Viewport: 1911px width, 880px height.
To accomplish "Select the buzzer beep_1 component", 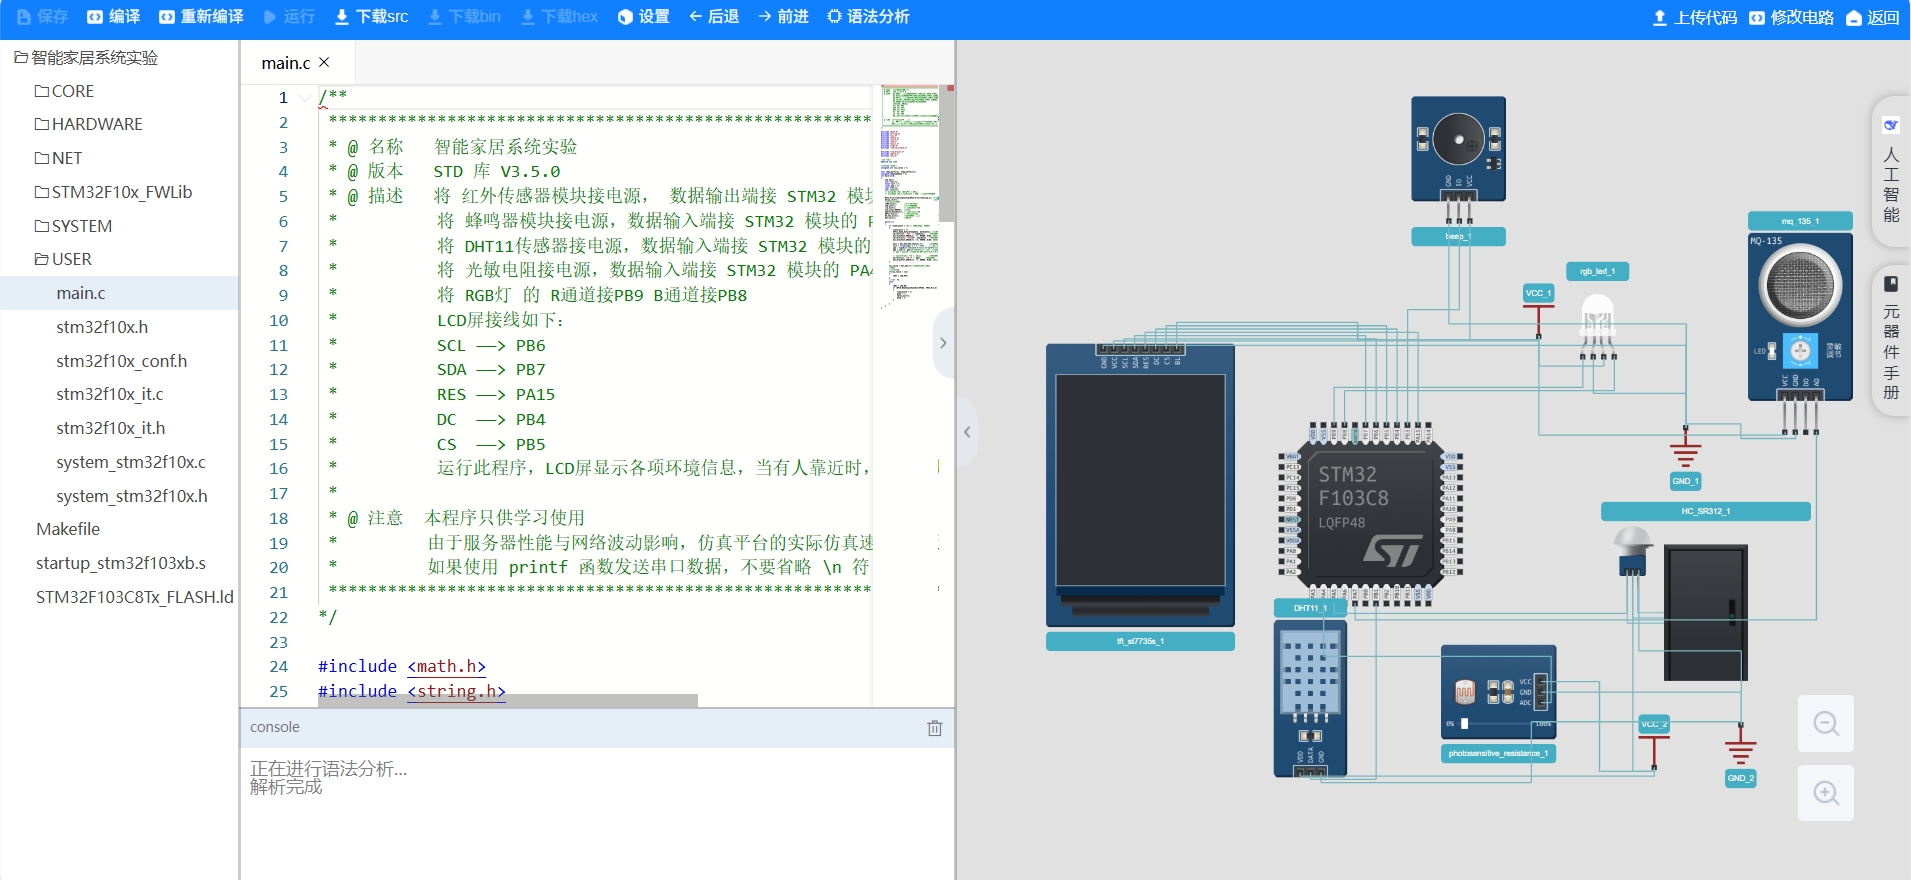I will (1458, 148).
